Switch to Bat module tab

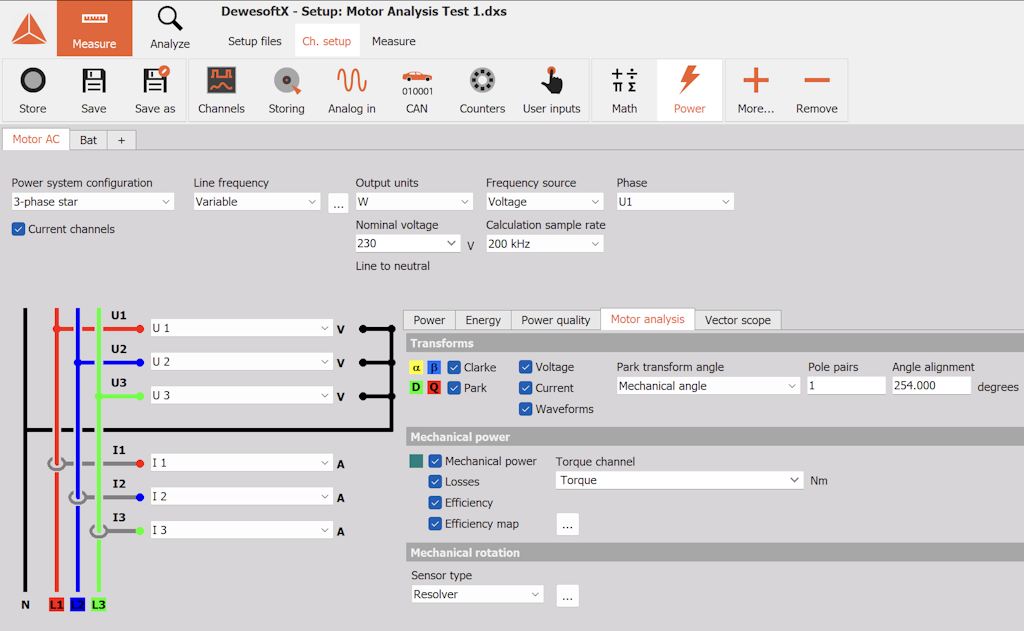coord(88,140)
